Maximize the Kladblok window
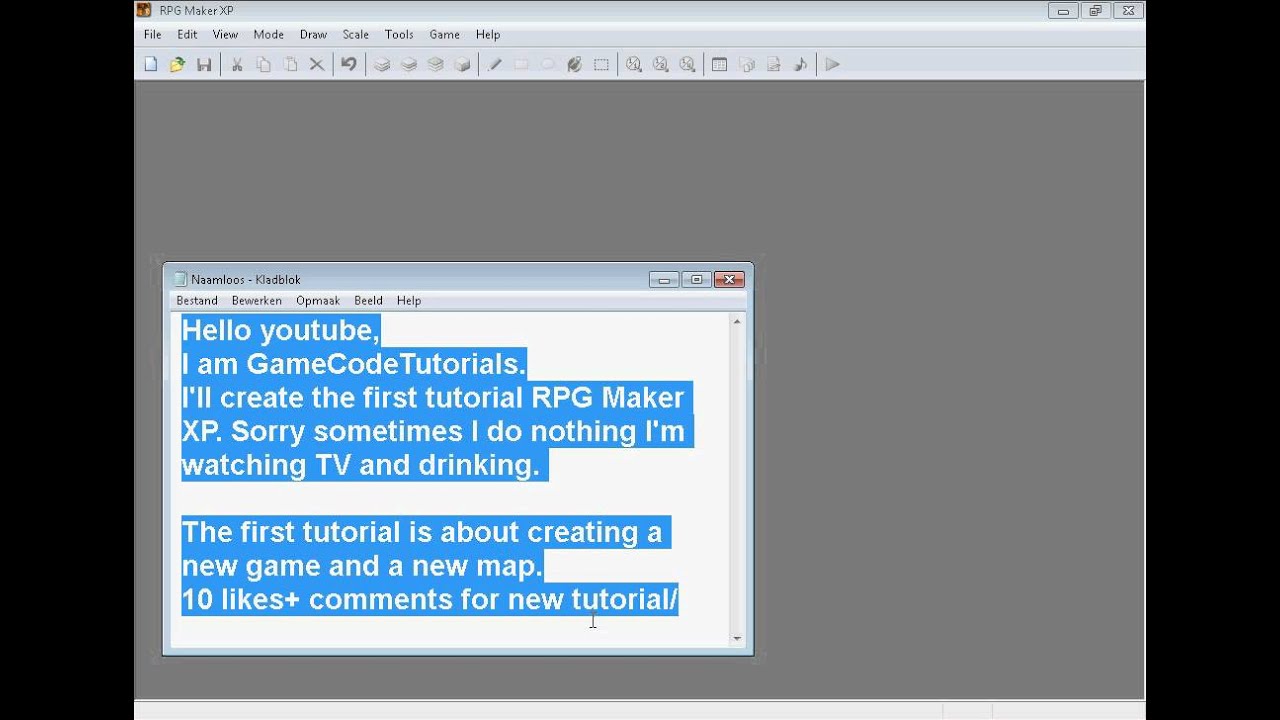The width and height of the screenshot is (1280, 720). pos(696,279)
